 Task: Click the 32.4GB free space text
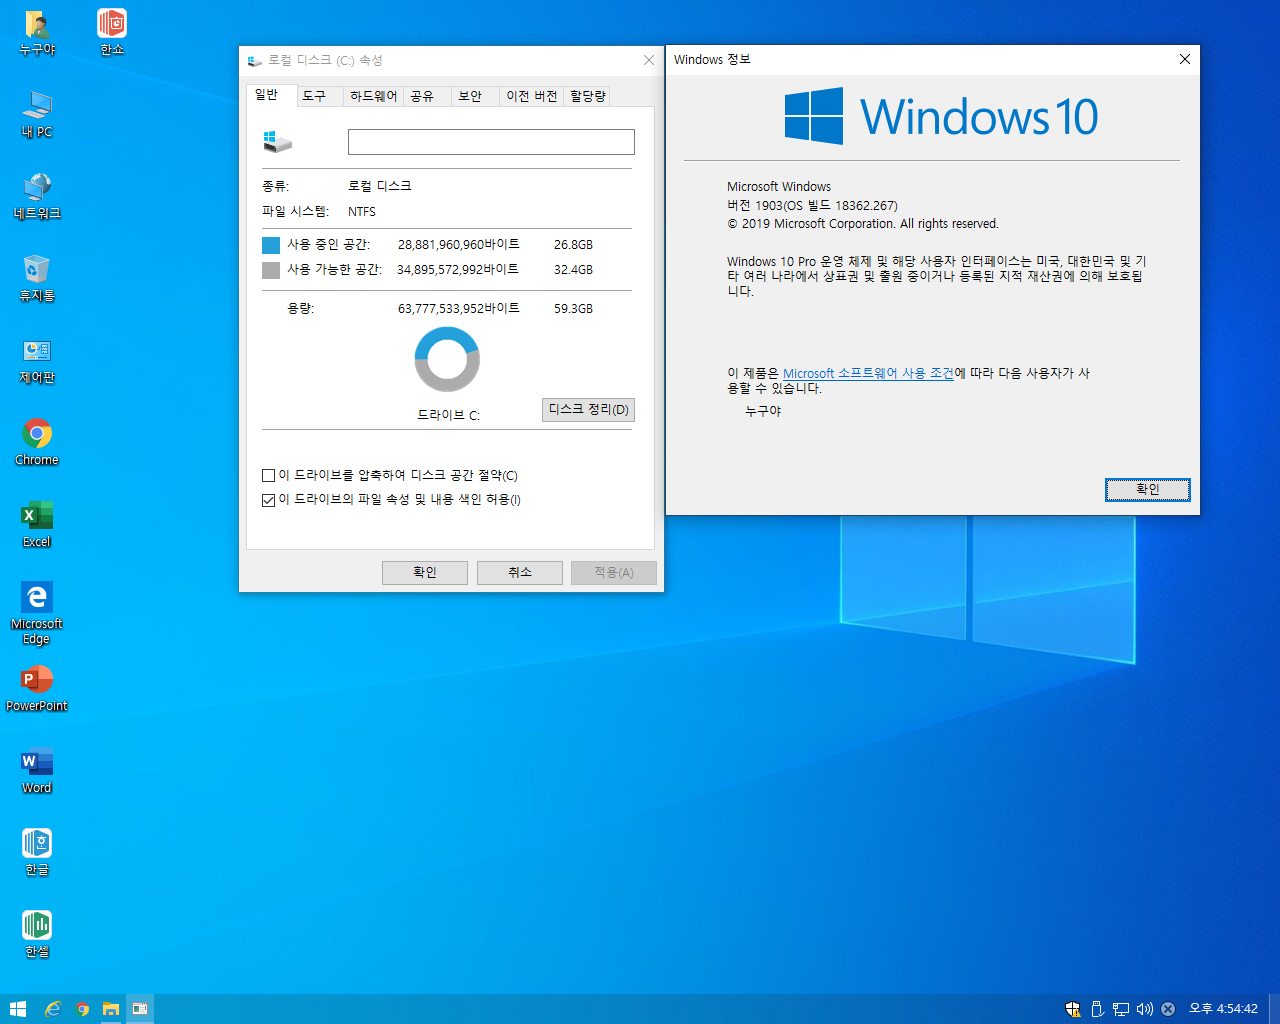[573, 270]
